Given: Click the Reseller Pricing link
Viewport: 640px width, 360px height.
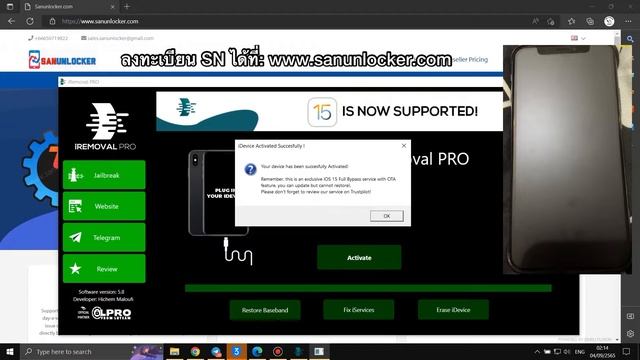Looking at the screenshot, I should pos(470,60).
